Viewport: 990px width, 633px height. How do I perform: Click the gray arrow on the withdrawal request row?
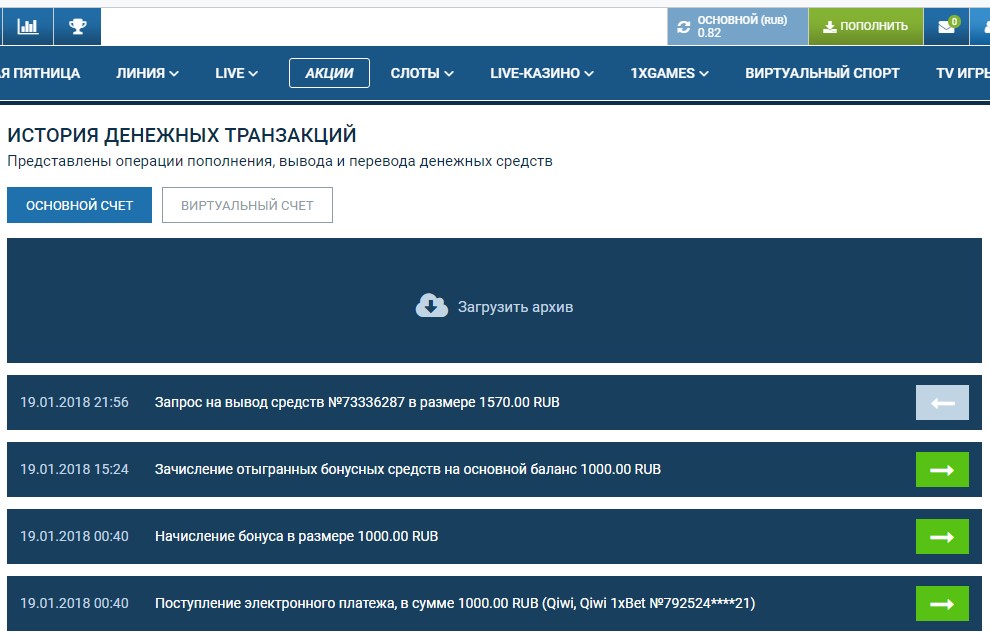tap(942, 402)
